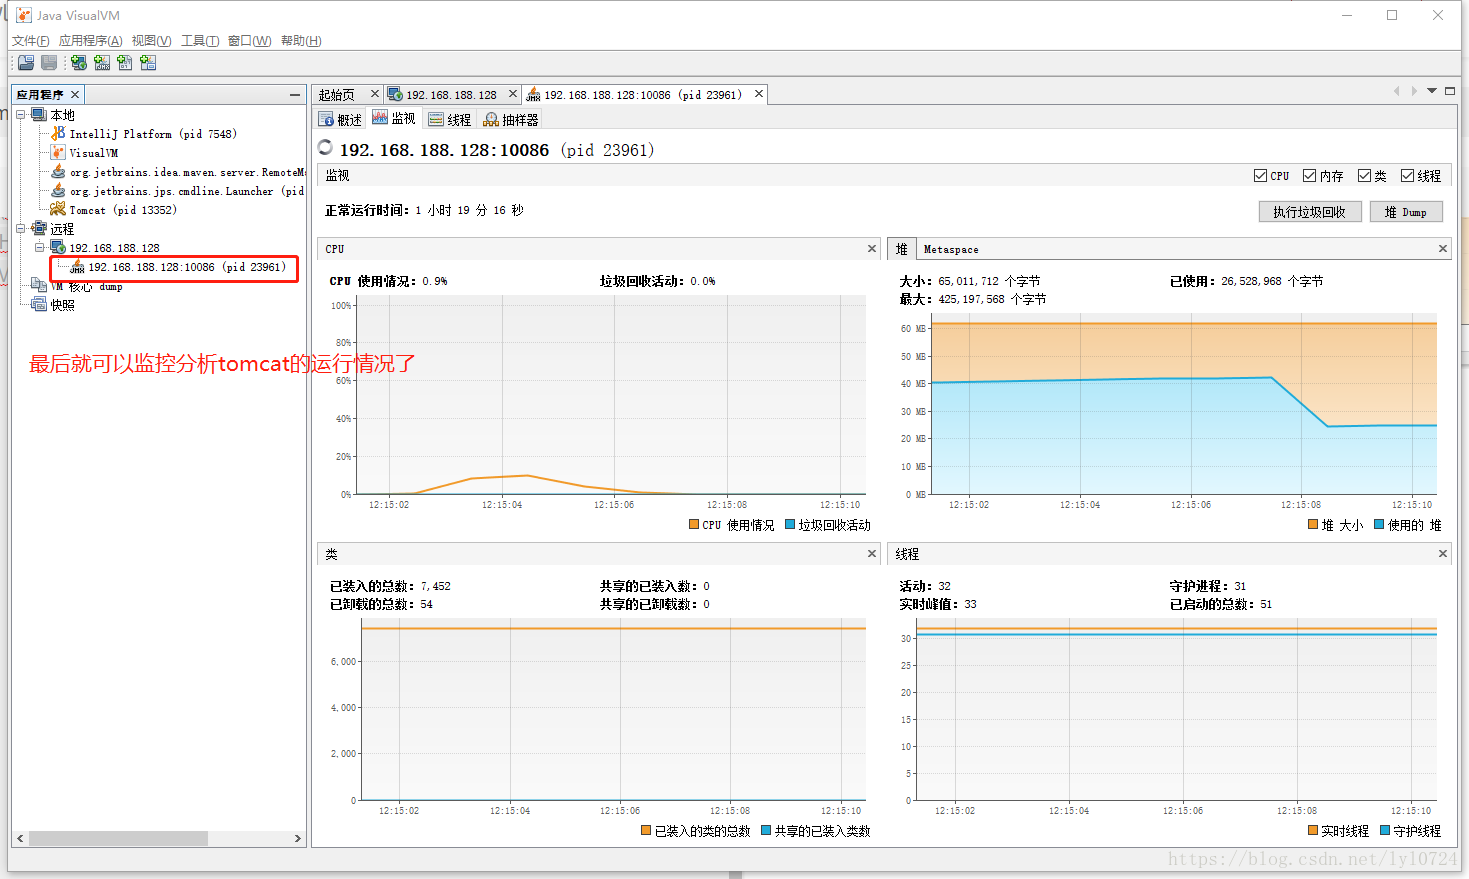Open the 文件(F) menu
The height and width of the screenshot is (879, 1469).
tap(30, 41)
